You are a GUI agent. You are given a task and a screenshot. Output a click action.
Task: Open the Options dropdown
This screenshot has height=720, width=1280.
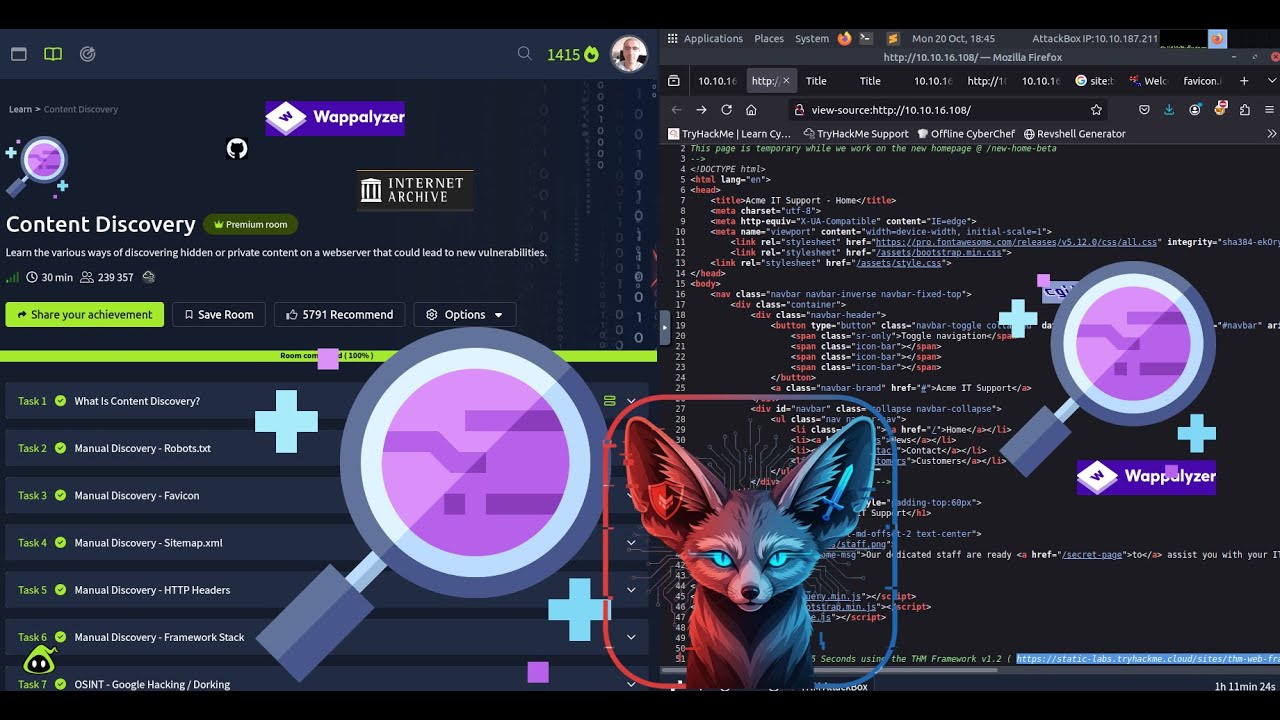pyautogui.click(x=465, y=314)
